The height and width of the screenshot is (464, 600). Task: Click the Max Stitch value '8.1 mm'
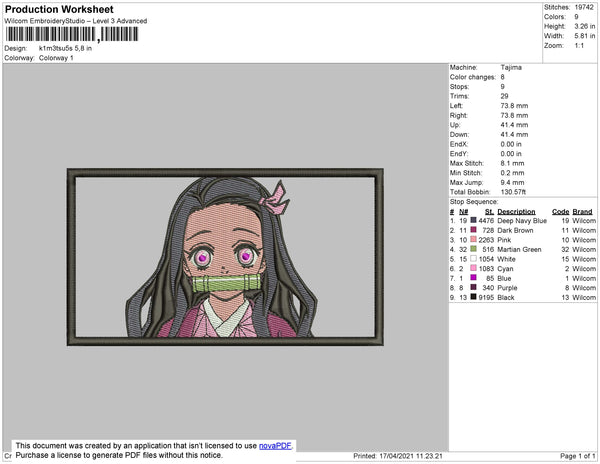pos(512,163)
